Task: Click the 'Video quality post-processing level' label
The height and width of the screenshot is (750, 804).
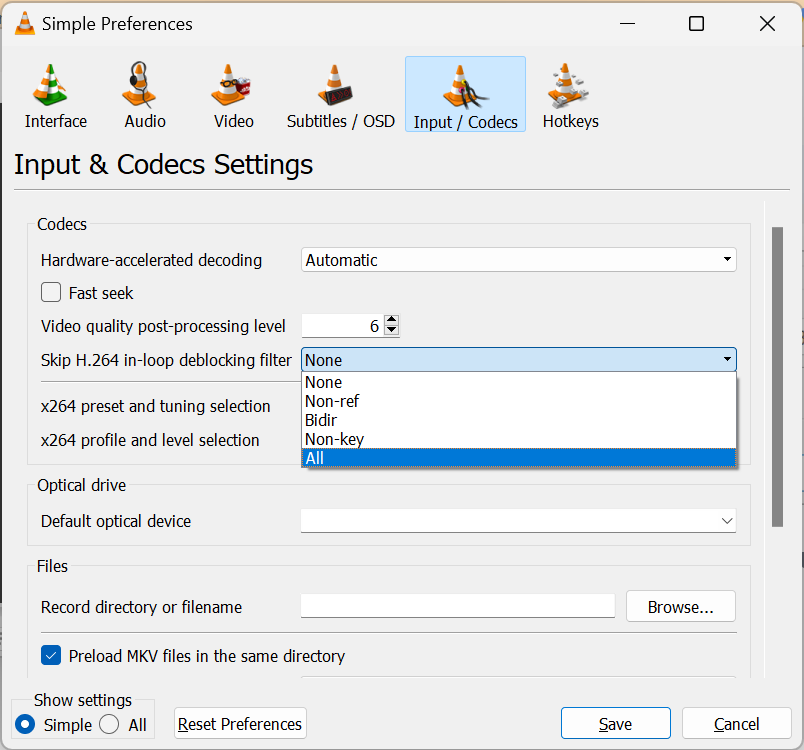Action: [x=163, y=326]
